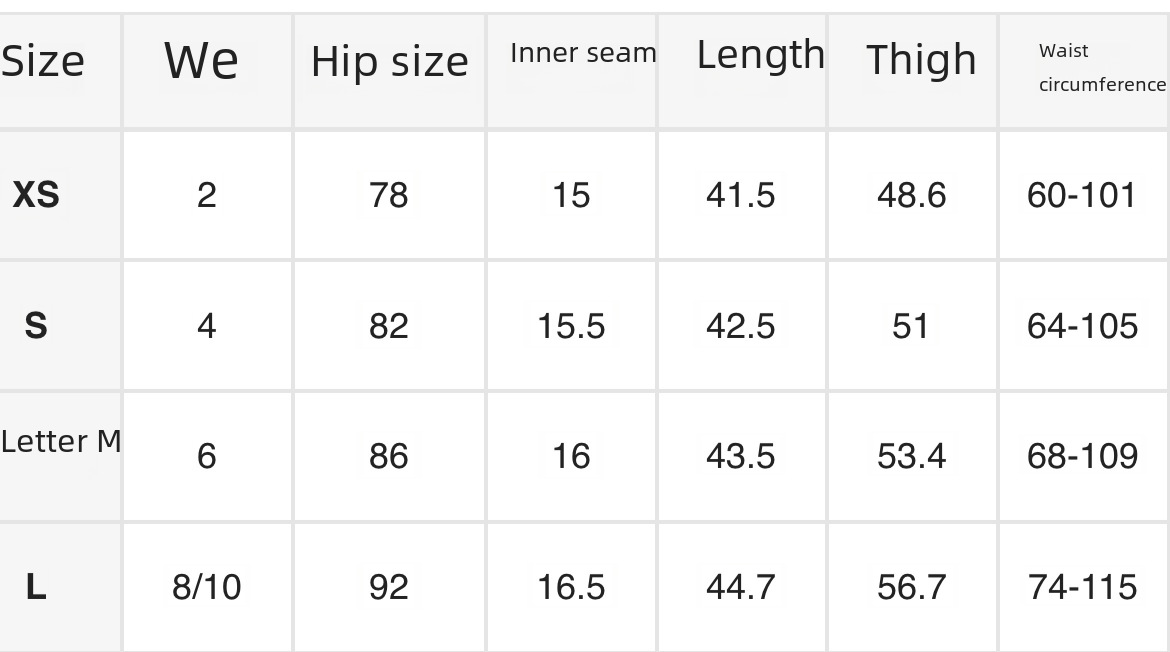
Task: Select length value 44.7 for size L
Action: coord(740,587)
